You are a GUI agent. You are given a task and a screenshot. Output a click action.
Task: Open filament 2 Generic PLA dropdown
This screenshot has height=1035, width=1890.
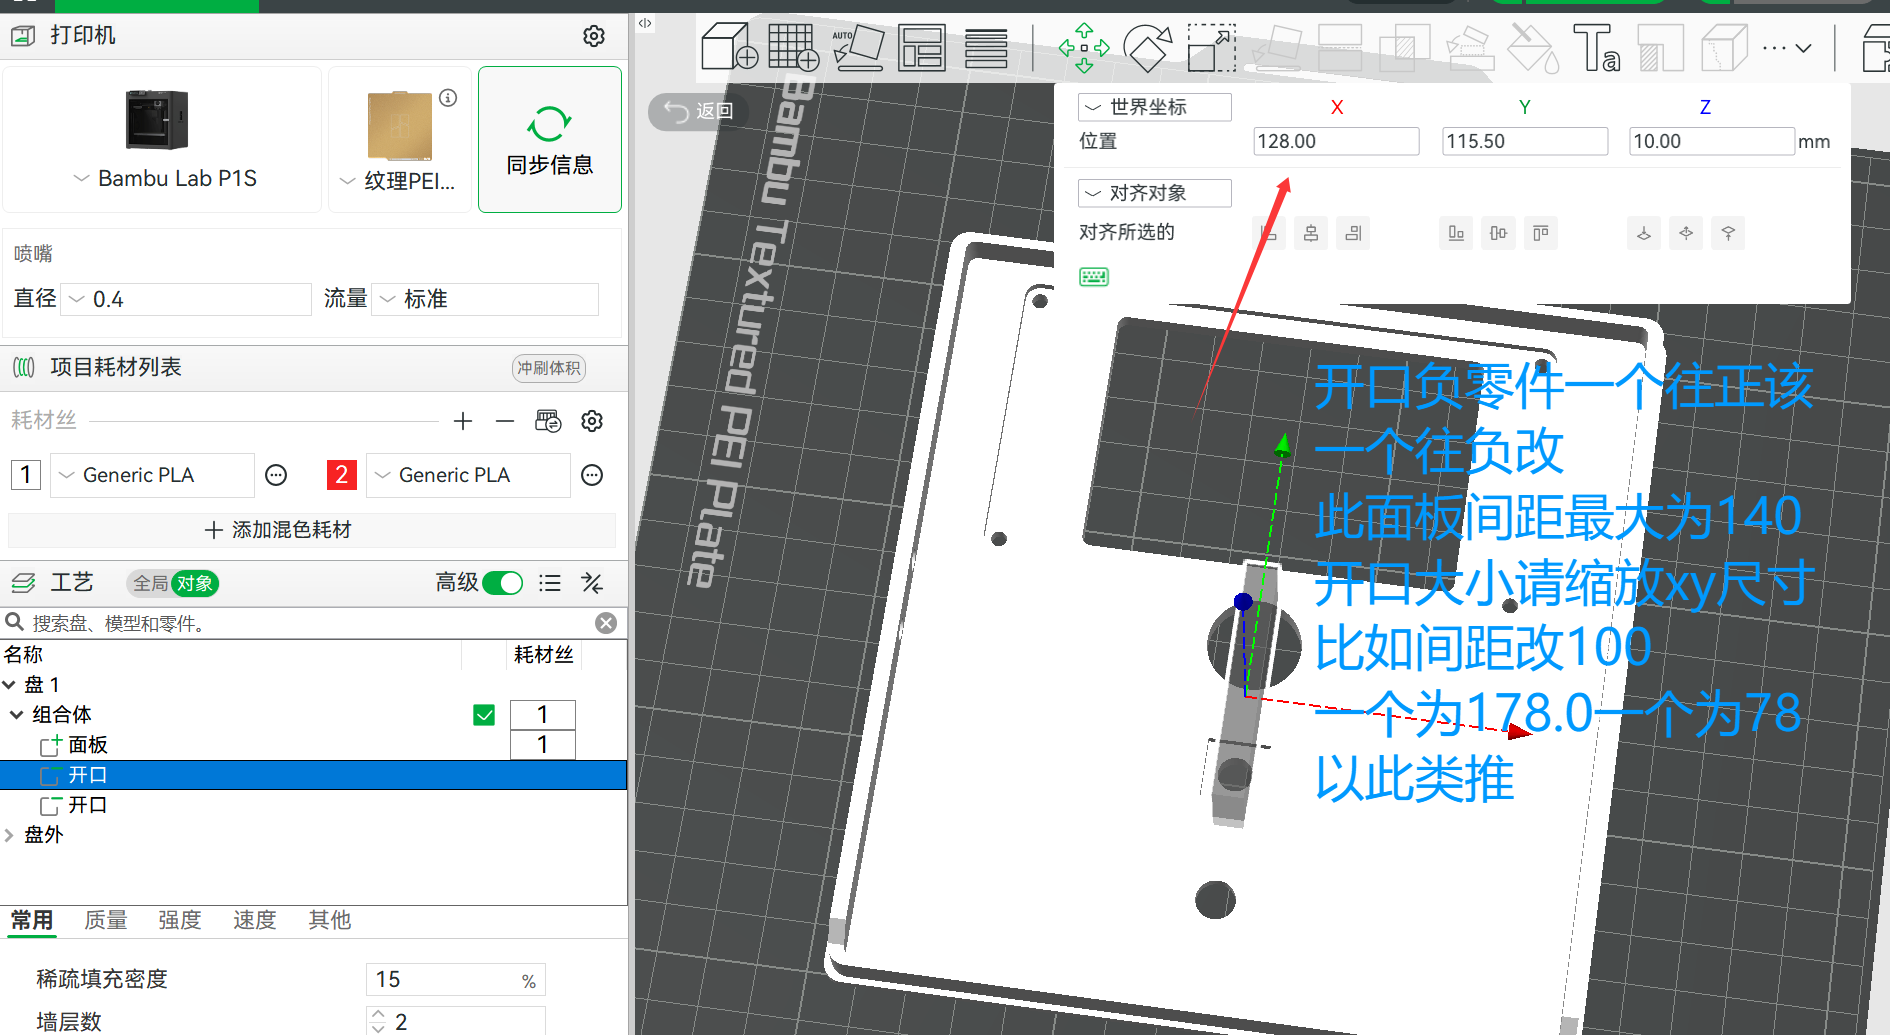tap(468, 475)
